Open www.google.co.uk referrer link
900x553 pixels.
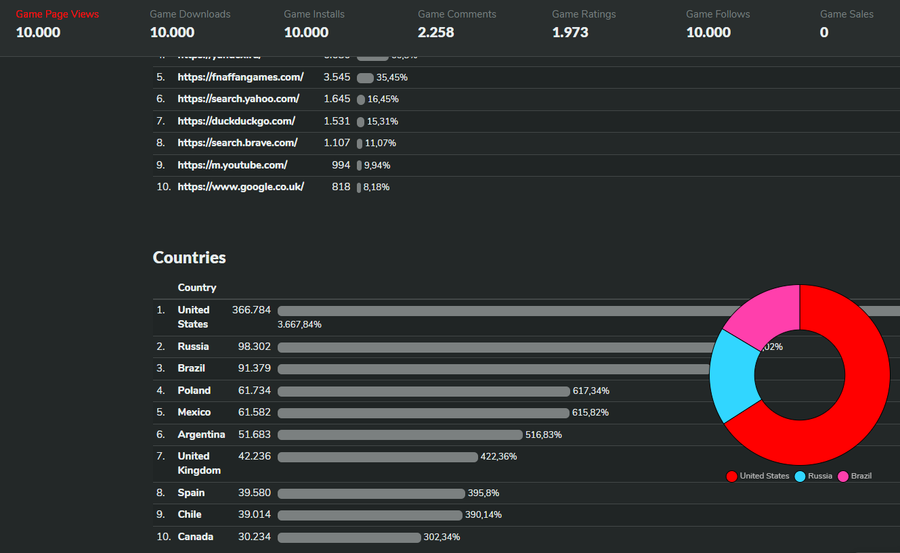point(240,187)
